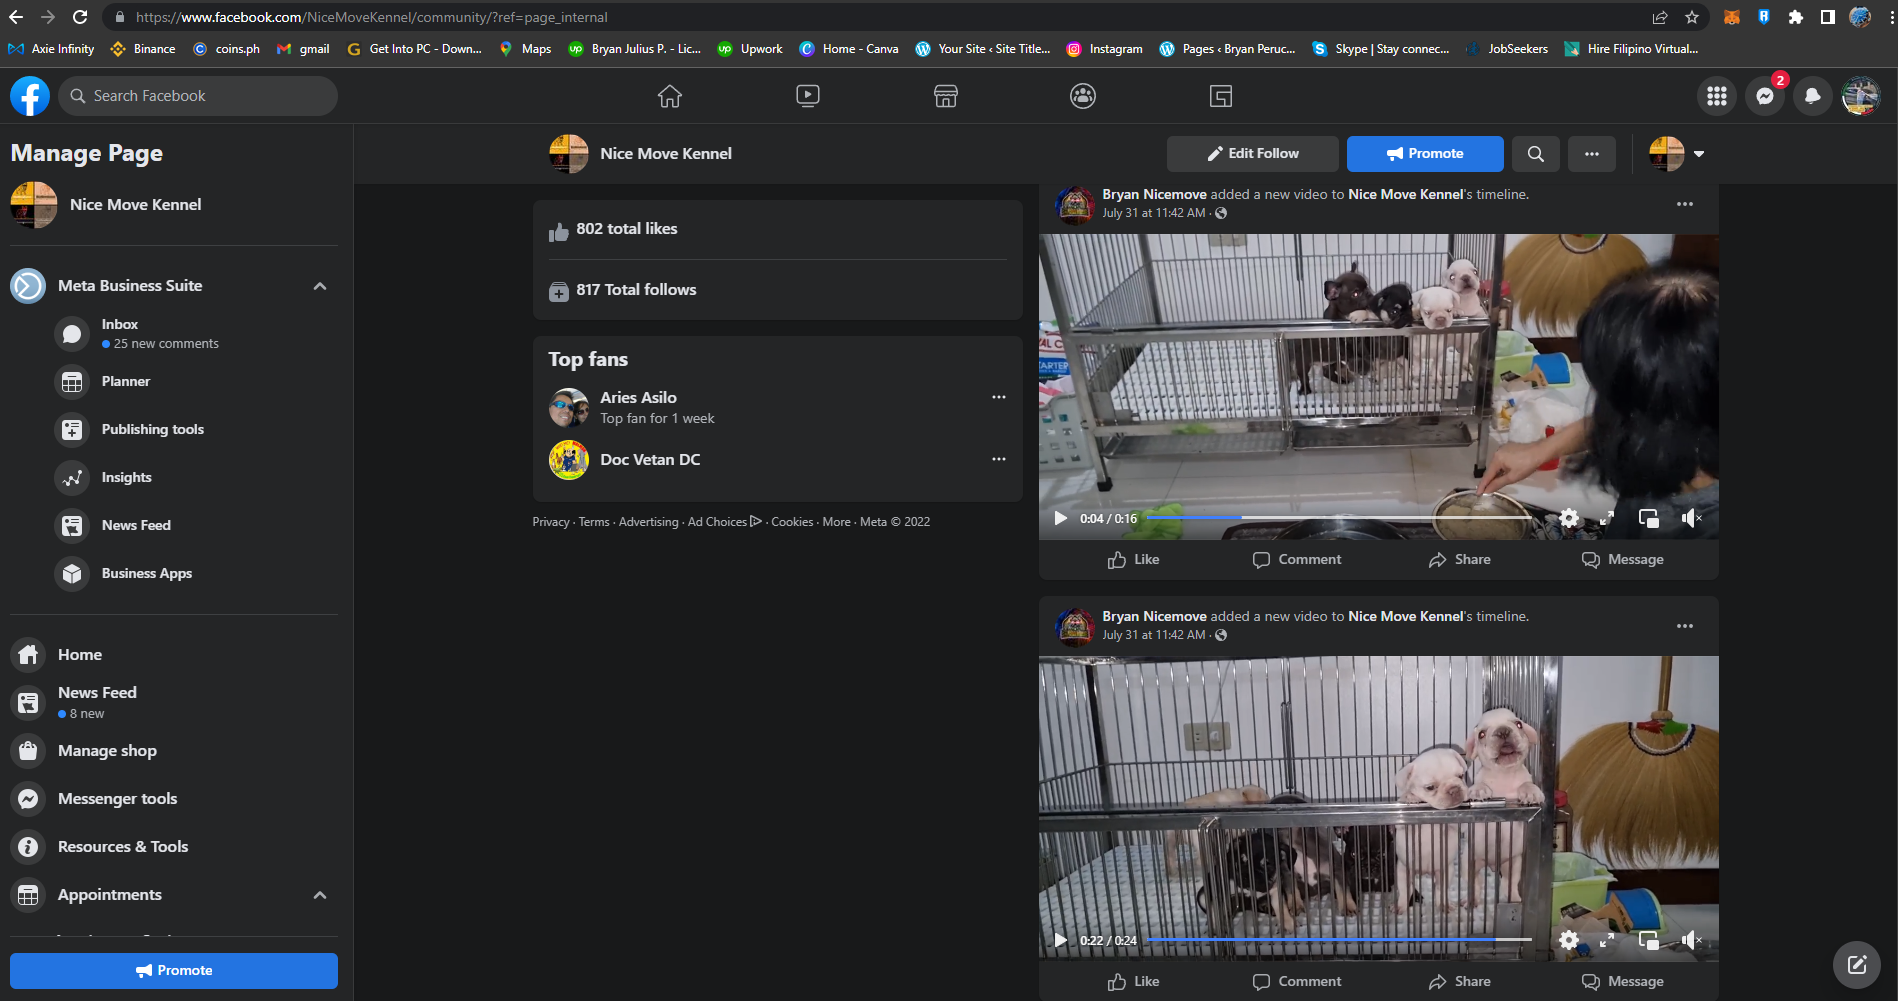Seek within the 0:16 video progress bar
Screen dimensions: 1898x1001
[1340, 518]
